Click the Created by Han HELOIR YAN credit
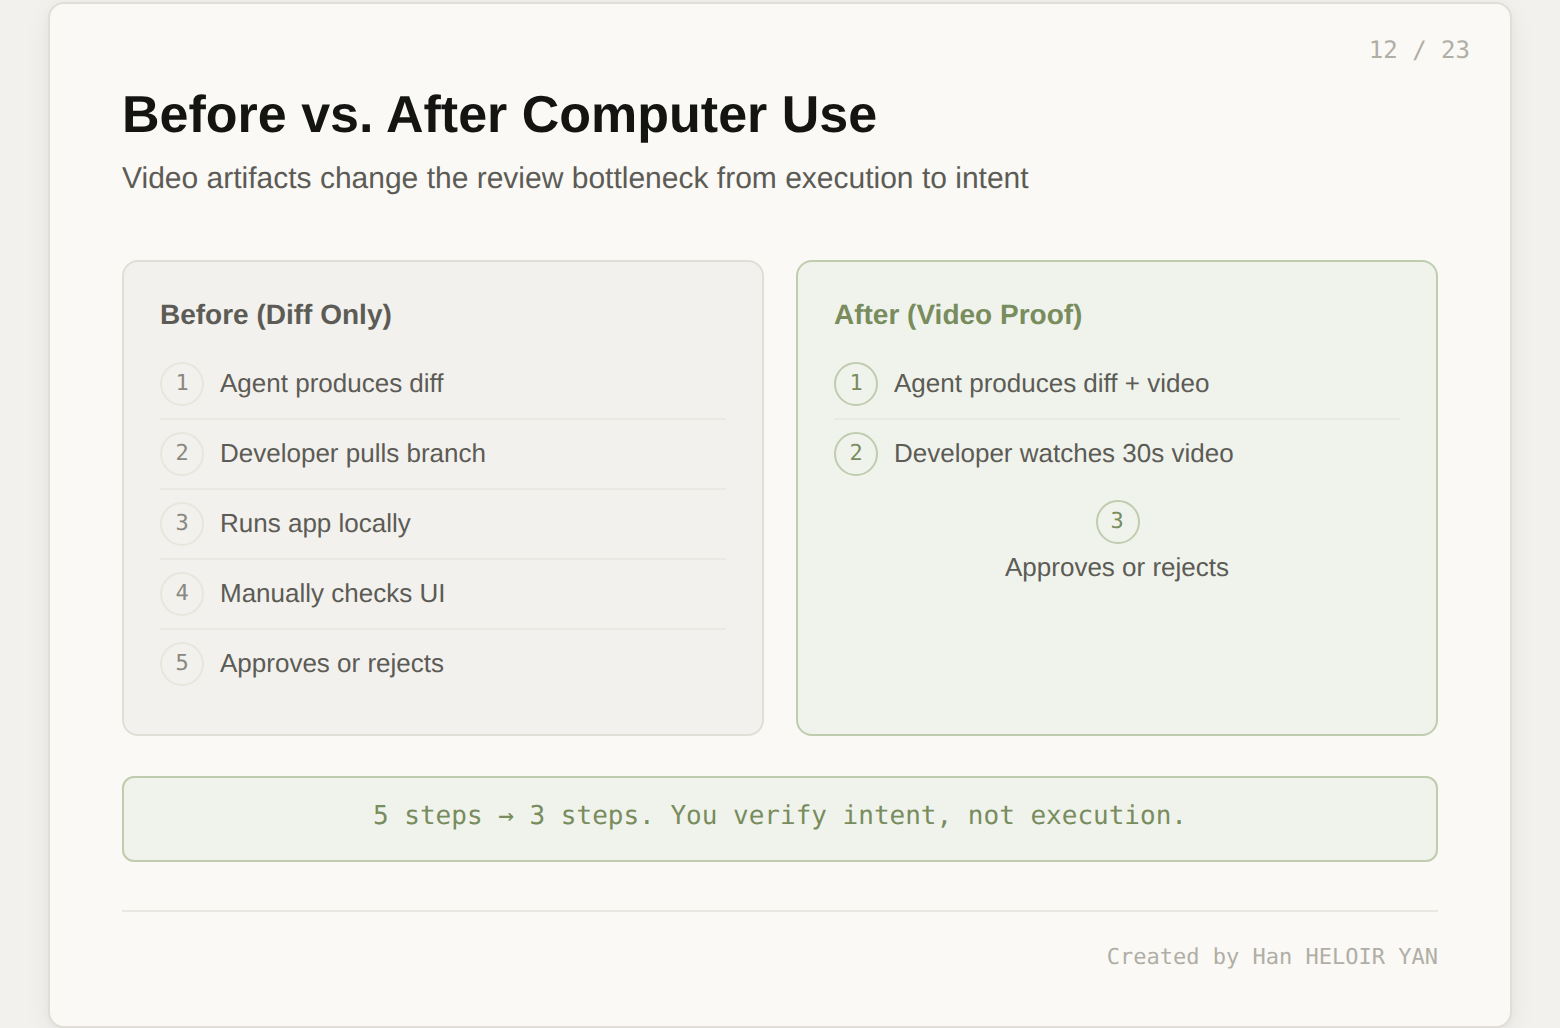 coord(1271,957)
